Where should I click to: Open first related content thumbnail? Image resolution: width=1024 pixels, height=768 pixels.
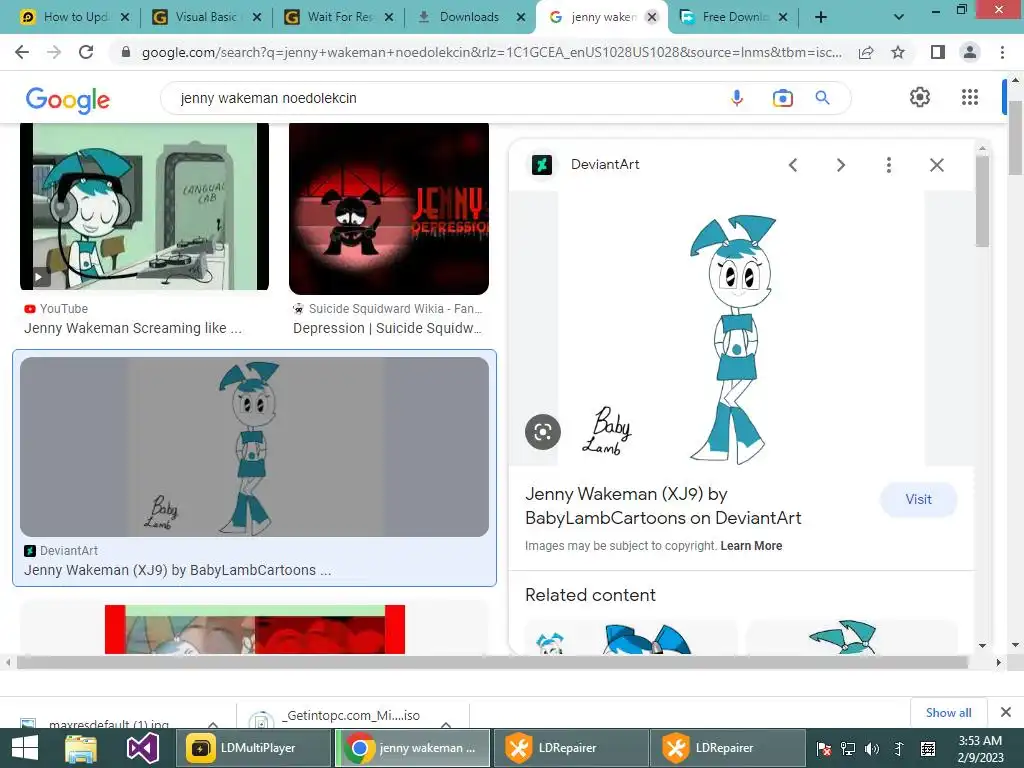630,636
